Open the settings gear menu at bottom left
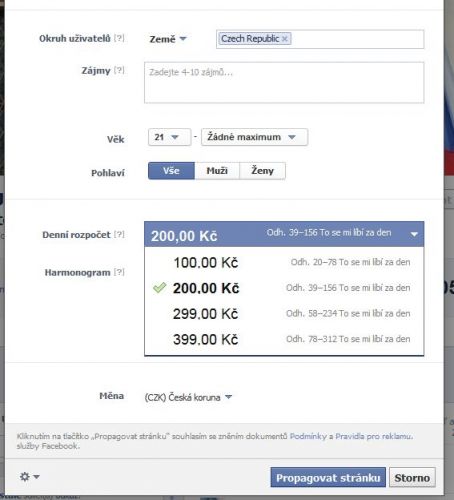This screenshot has height=500, width=454. click(x=29, y=477)
